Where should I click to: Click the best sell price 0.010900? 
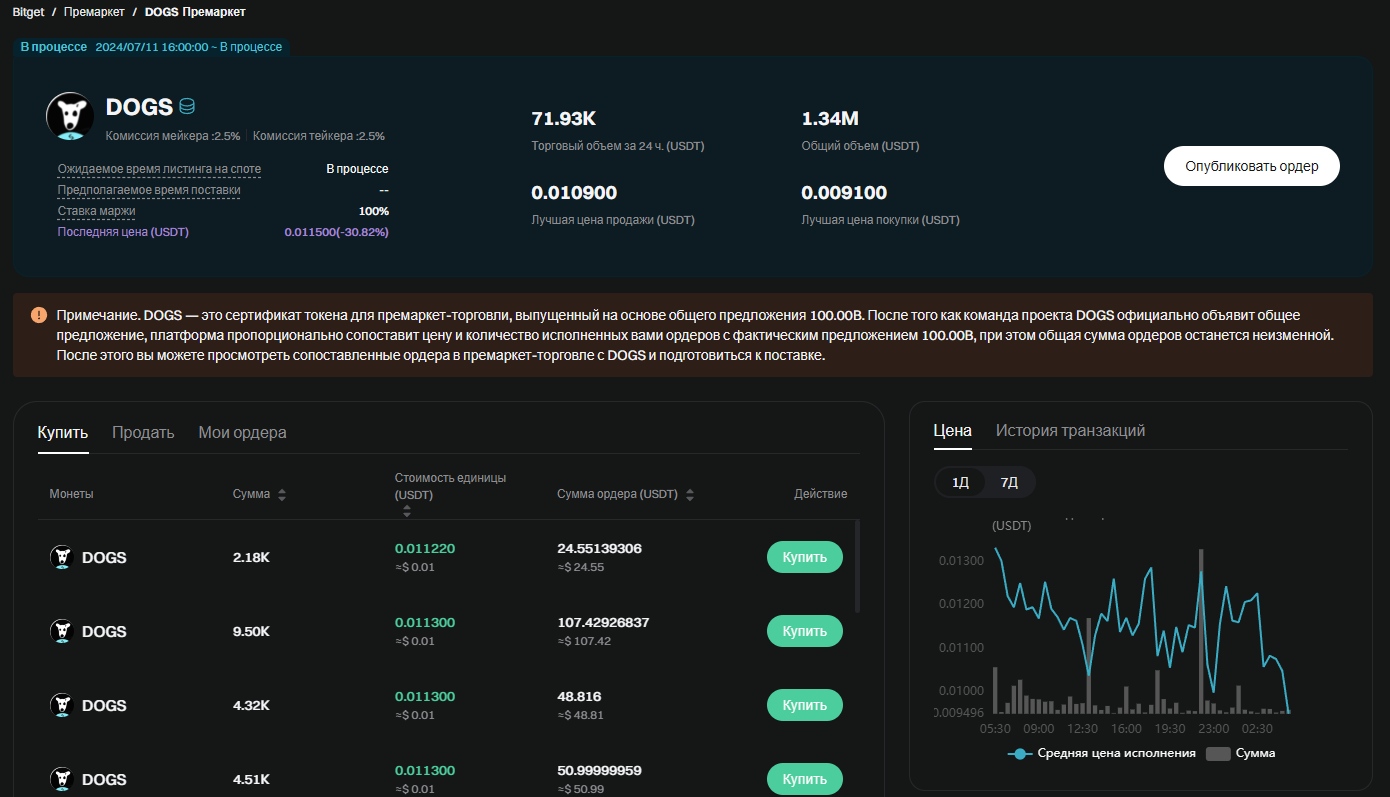pyautogui.click(x=574, y=193)
